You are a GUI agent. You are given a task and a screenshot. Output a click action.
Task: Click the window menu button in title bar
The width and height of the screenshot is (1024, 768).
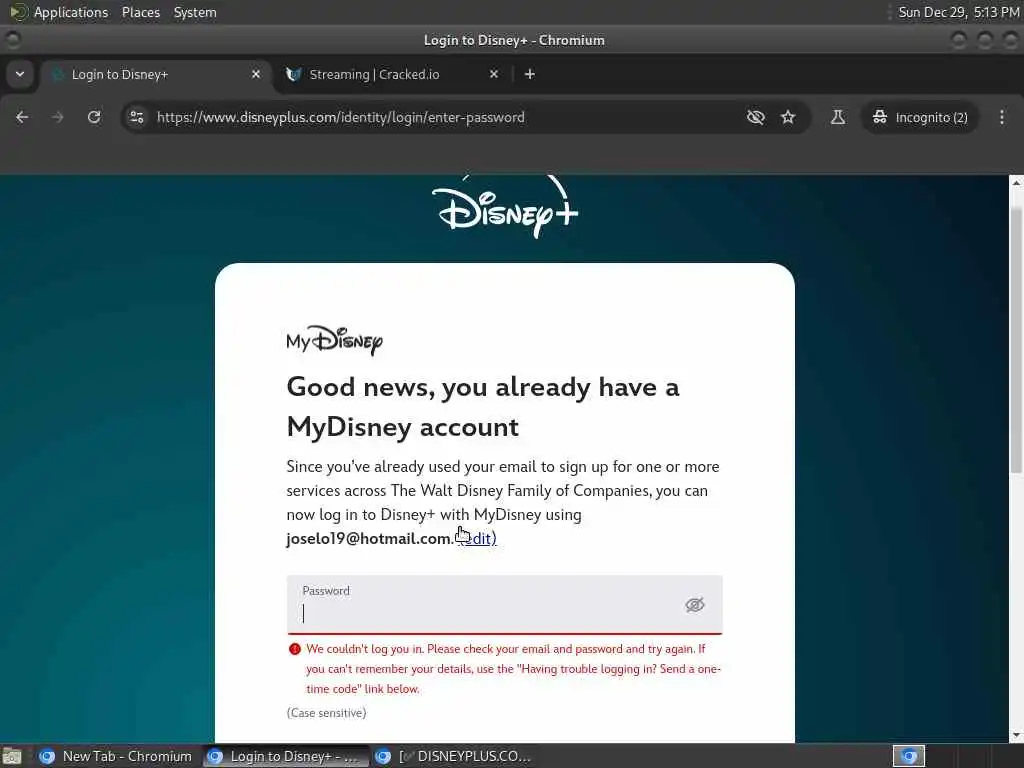point(12,40)
